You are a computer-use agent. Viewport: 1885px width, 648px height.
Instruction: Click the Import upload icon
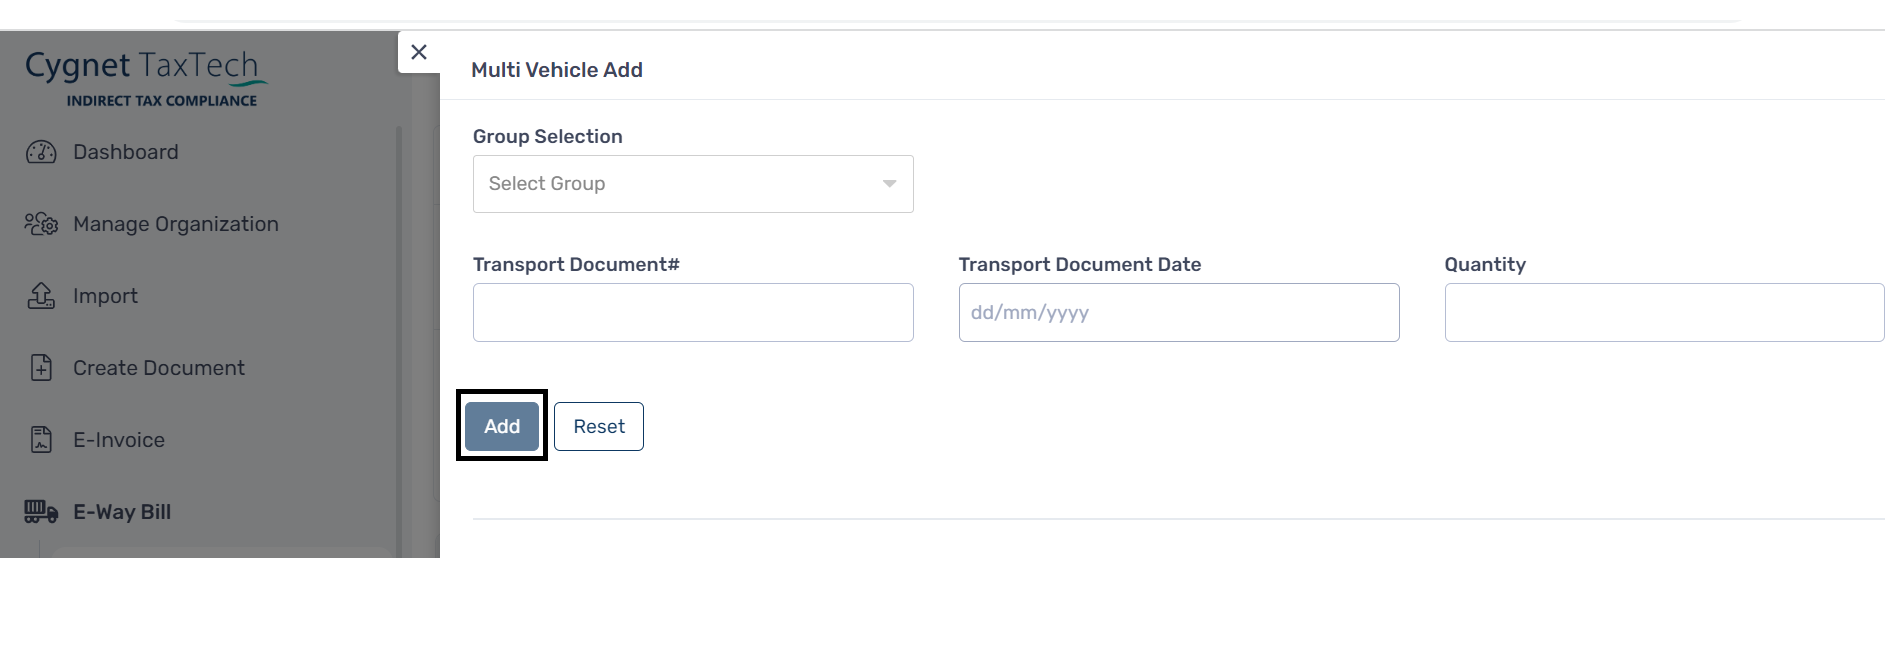(x=41, y=296)
